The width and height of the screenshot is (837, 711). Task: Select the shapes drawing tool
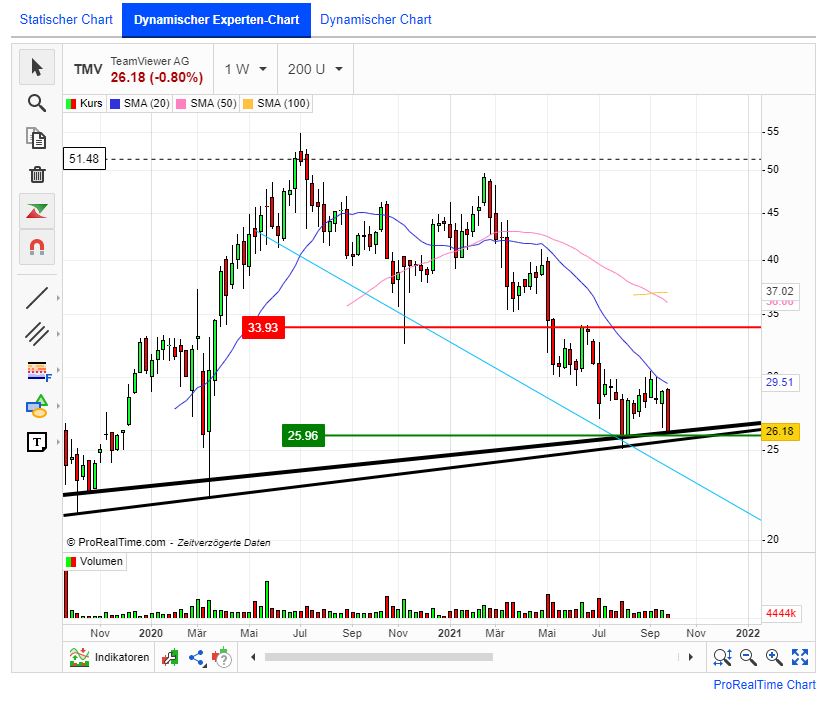(x=37, y=406)
